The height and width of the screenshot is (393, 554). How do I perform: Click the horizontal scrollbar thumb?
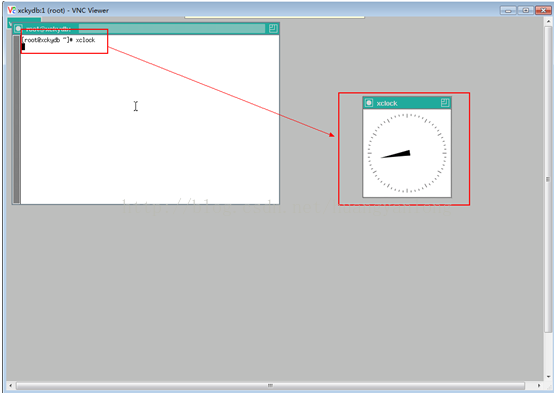pos(270,385)
